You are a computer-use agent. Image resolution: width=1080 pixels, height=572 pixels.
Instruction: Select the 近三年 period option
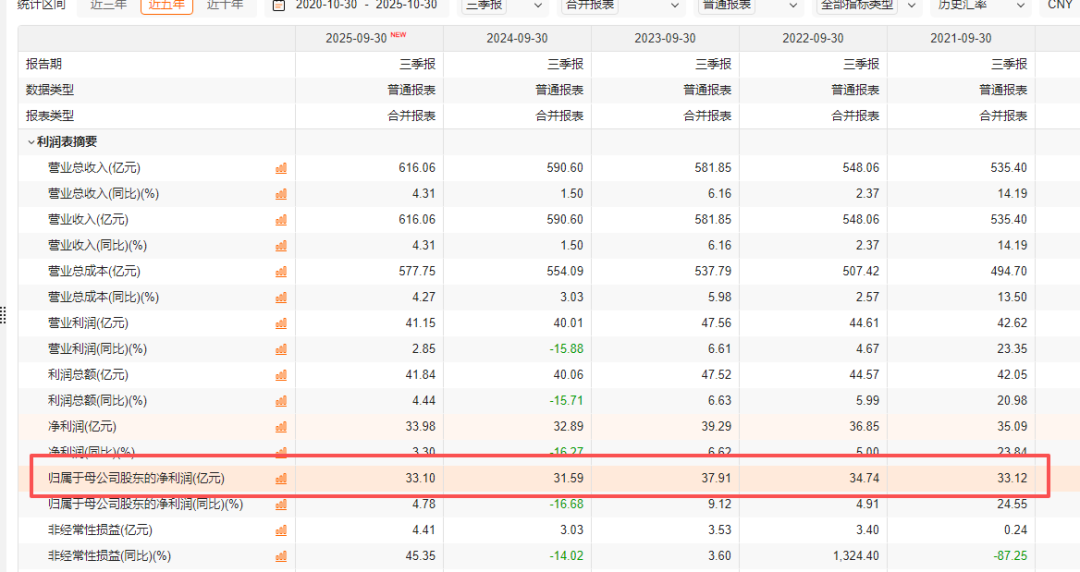tap(108, 5)
